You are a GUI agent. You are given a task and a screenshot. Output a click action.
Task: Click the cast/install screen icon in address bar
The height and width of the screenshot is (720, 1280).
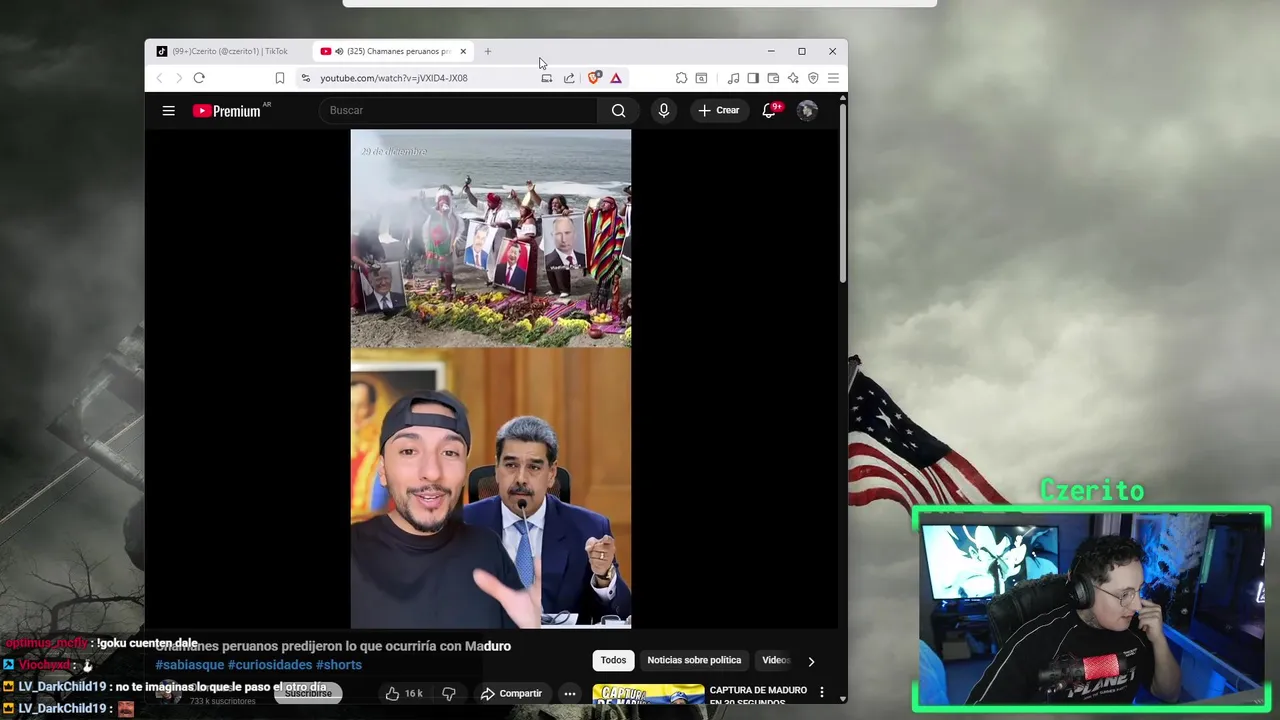tap(546, 78)
